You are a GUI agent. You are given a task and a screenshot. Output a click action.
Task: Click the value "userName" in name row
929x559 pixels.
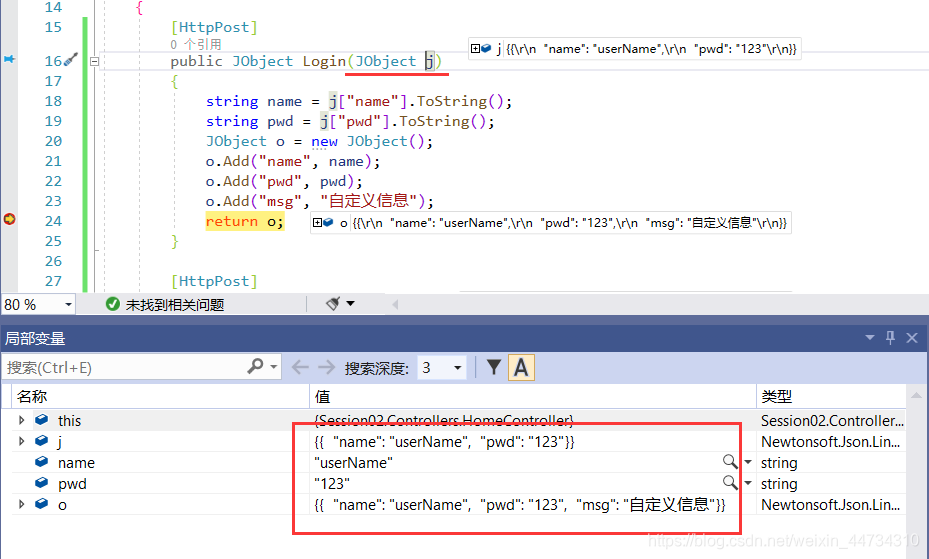point(353,462)
